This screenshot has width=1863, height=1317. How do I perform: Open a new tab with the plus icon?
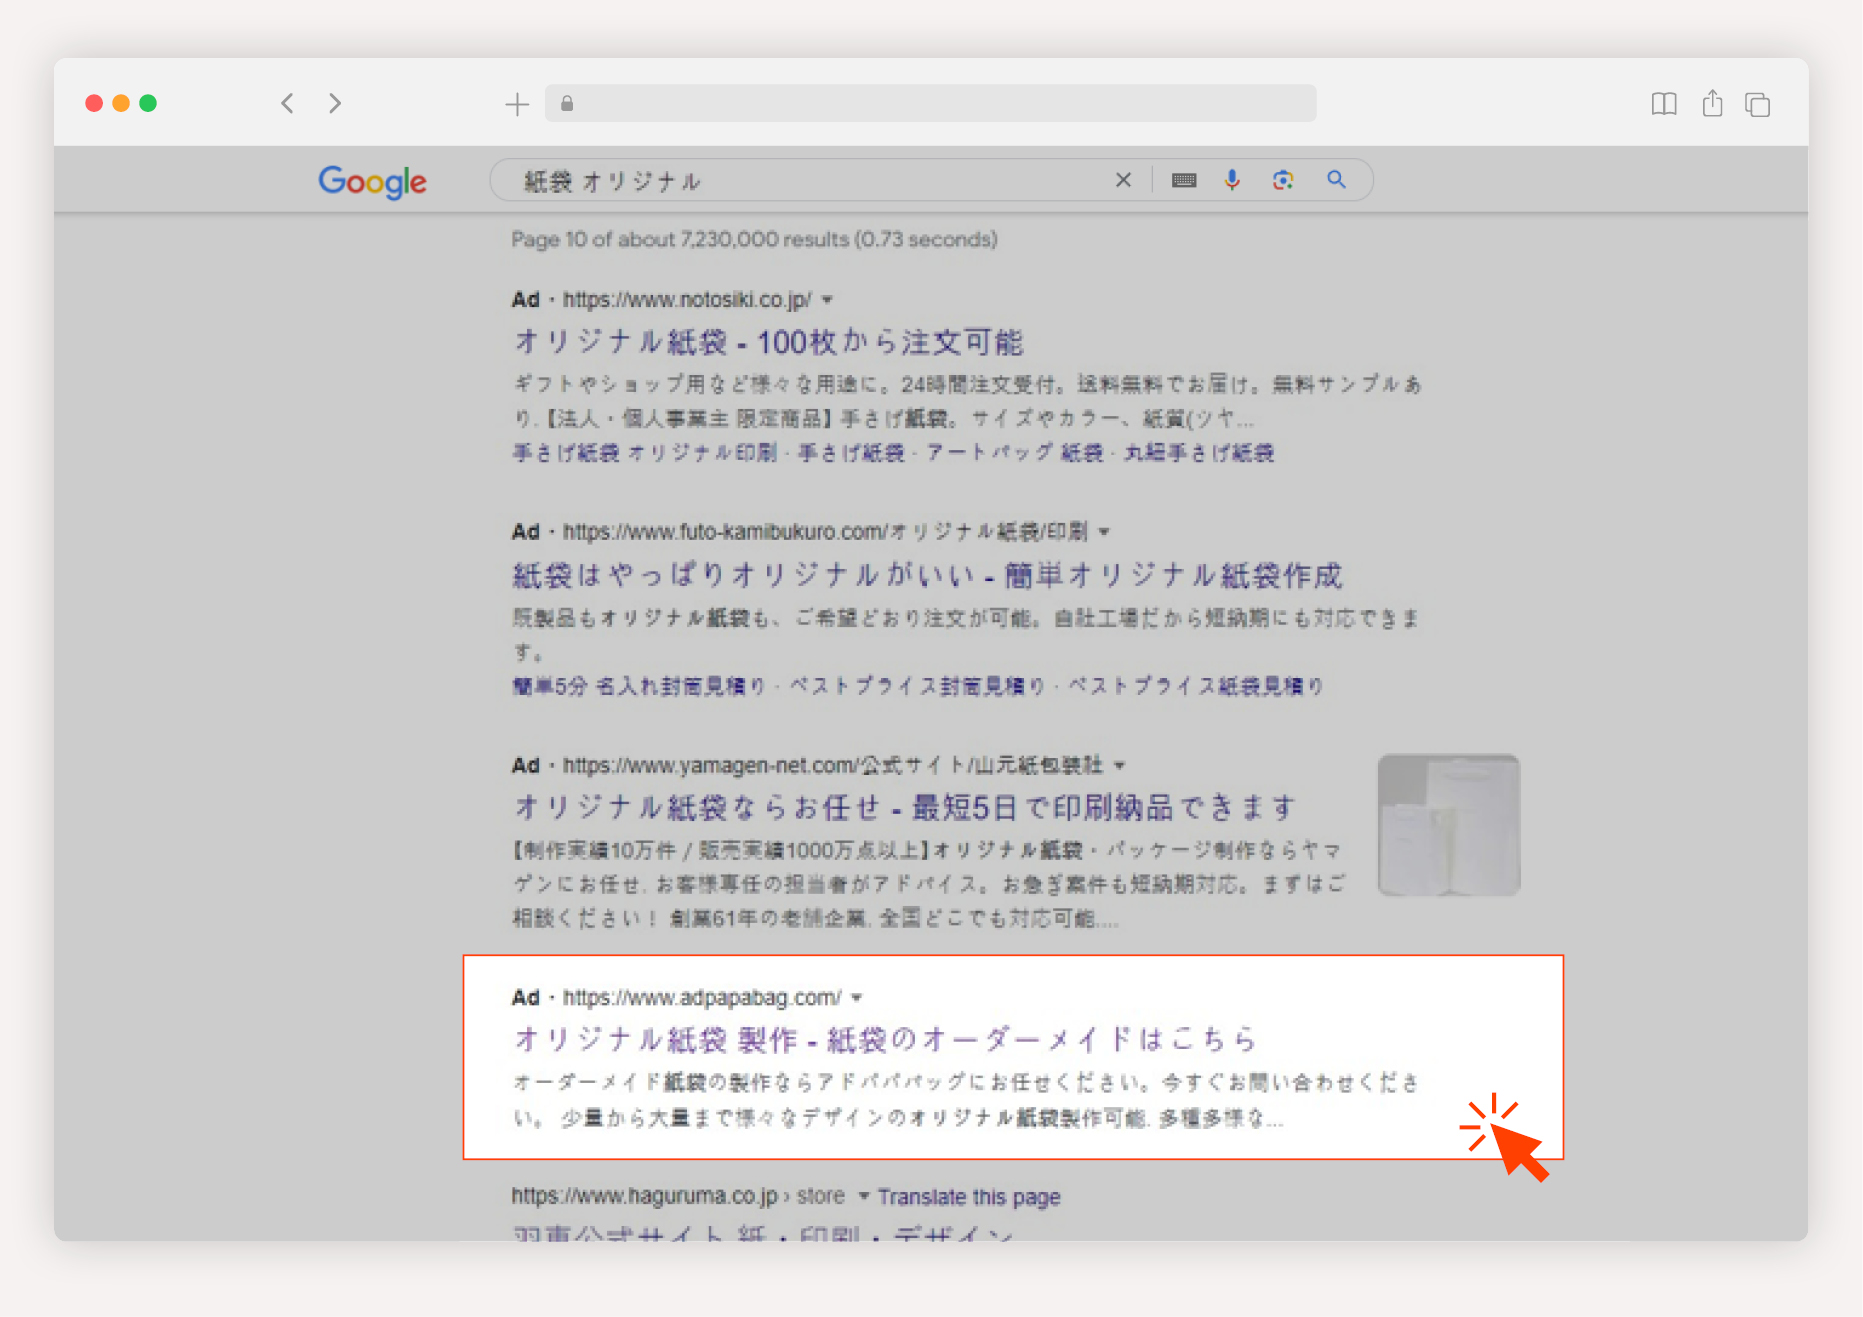pos(517,104)
